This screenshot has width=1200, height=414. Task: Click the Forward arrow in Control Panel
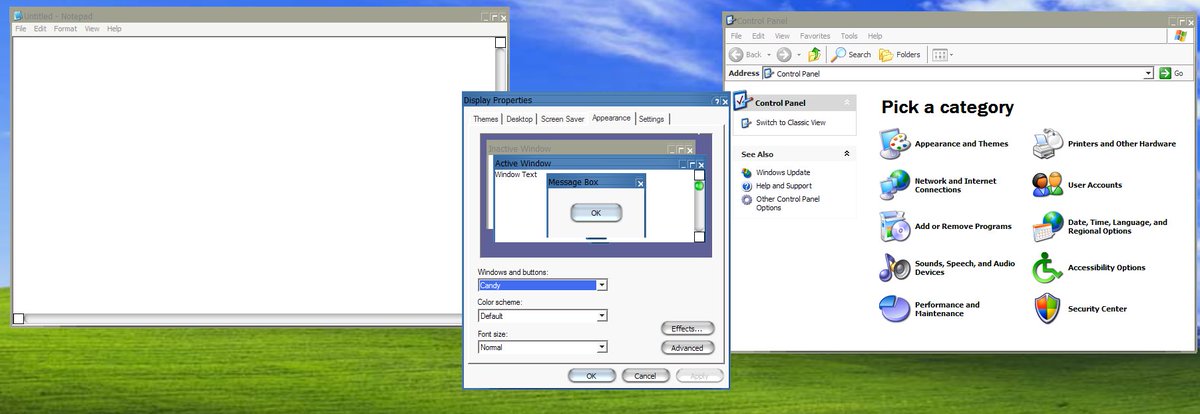tap(784, 54)
